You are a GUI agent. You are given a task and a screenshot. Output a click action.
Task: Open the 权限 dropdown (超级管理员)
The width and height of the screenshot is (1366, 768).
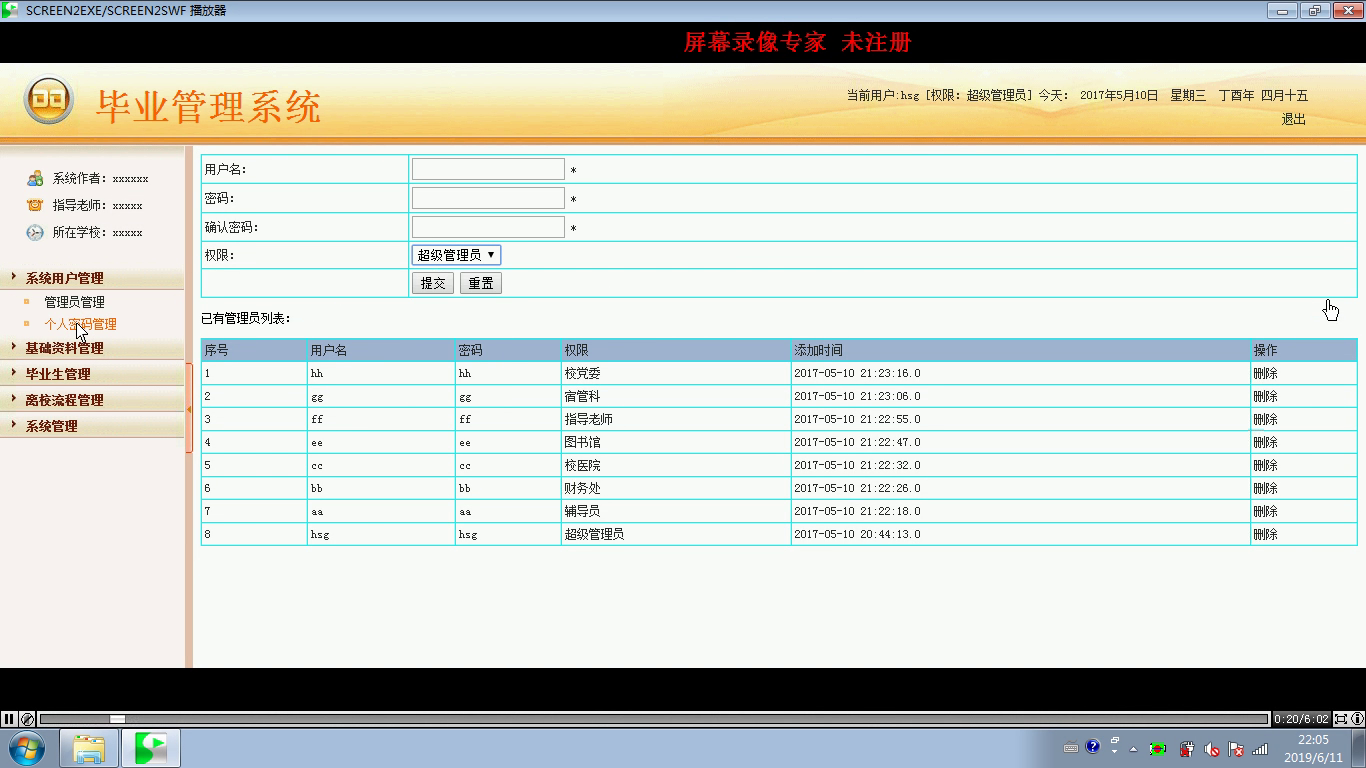pos(456,255)
